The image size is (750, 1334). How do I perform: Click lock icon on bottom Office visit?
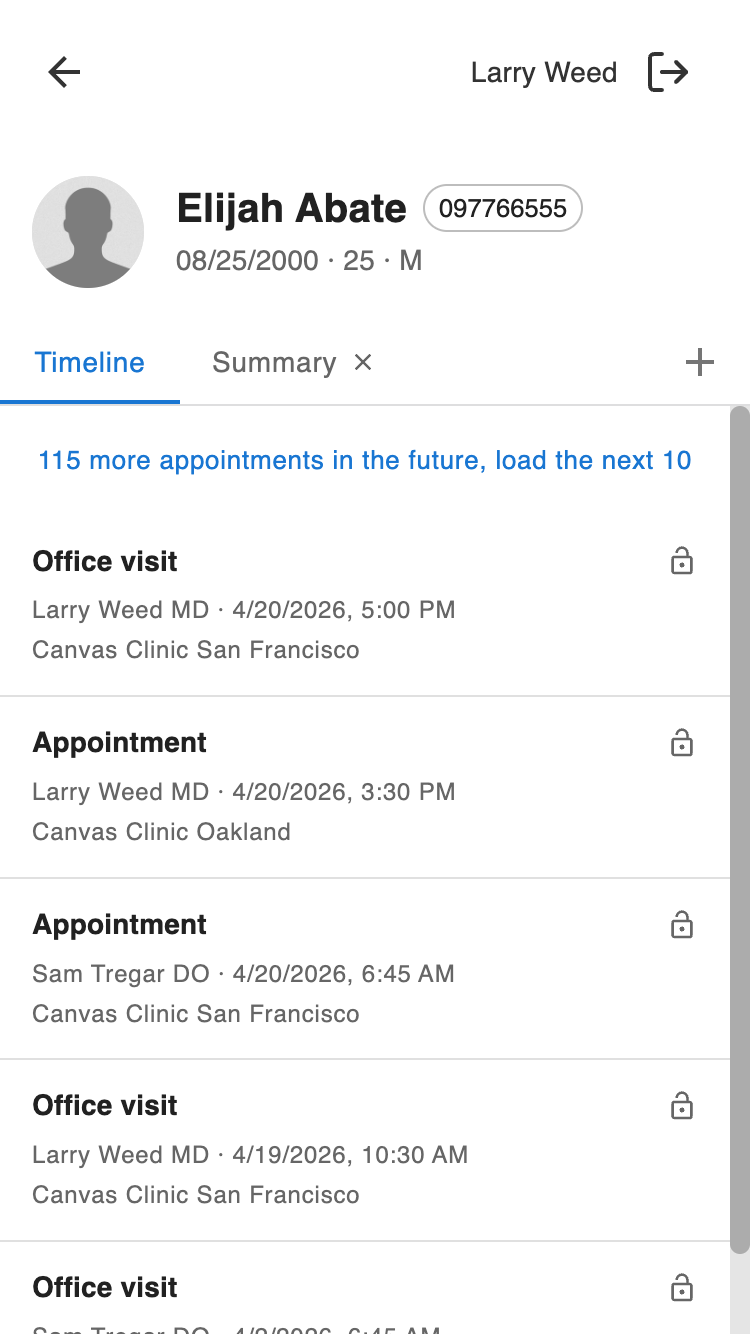[x=681, y=1287]
